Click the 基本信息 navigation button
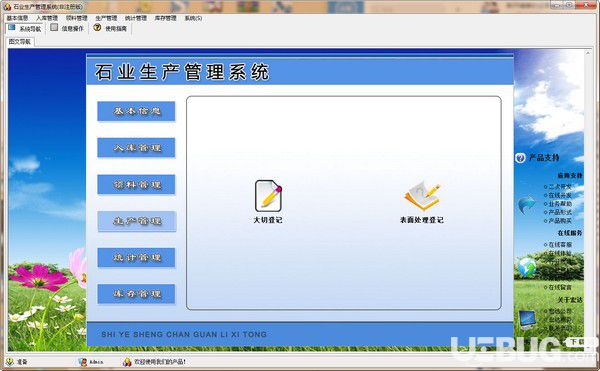The height and width of the screenshot is (371, 600). (x=136, y=111)
